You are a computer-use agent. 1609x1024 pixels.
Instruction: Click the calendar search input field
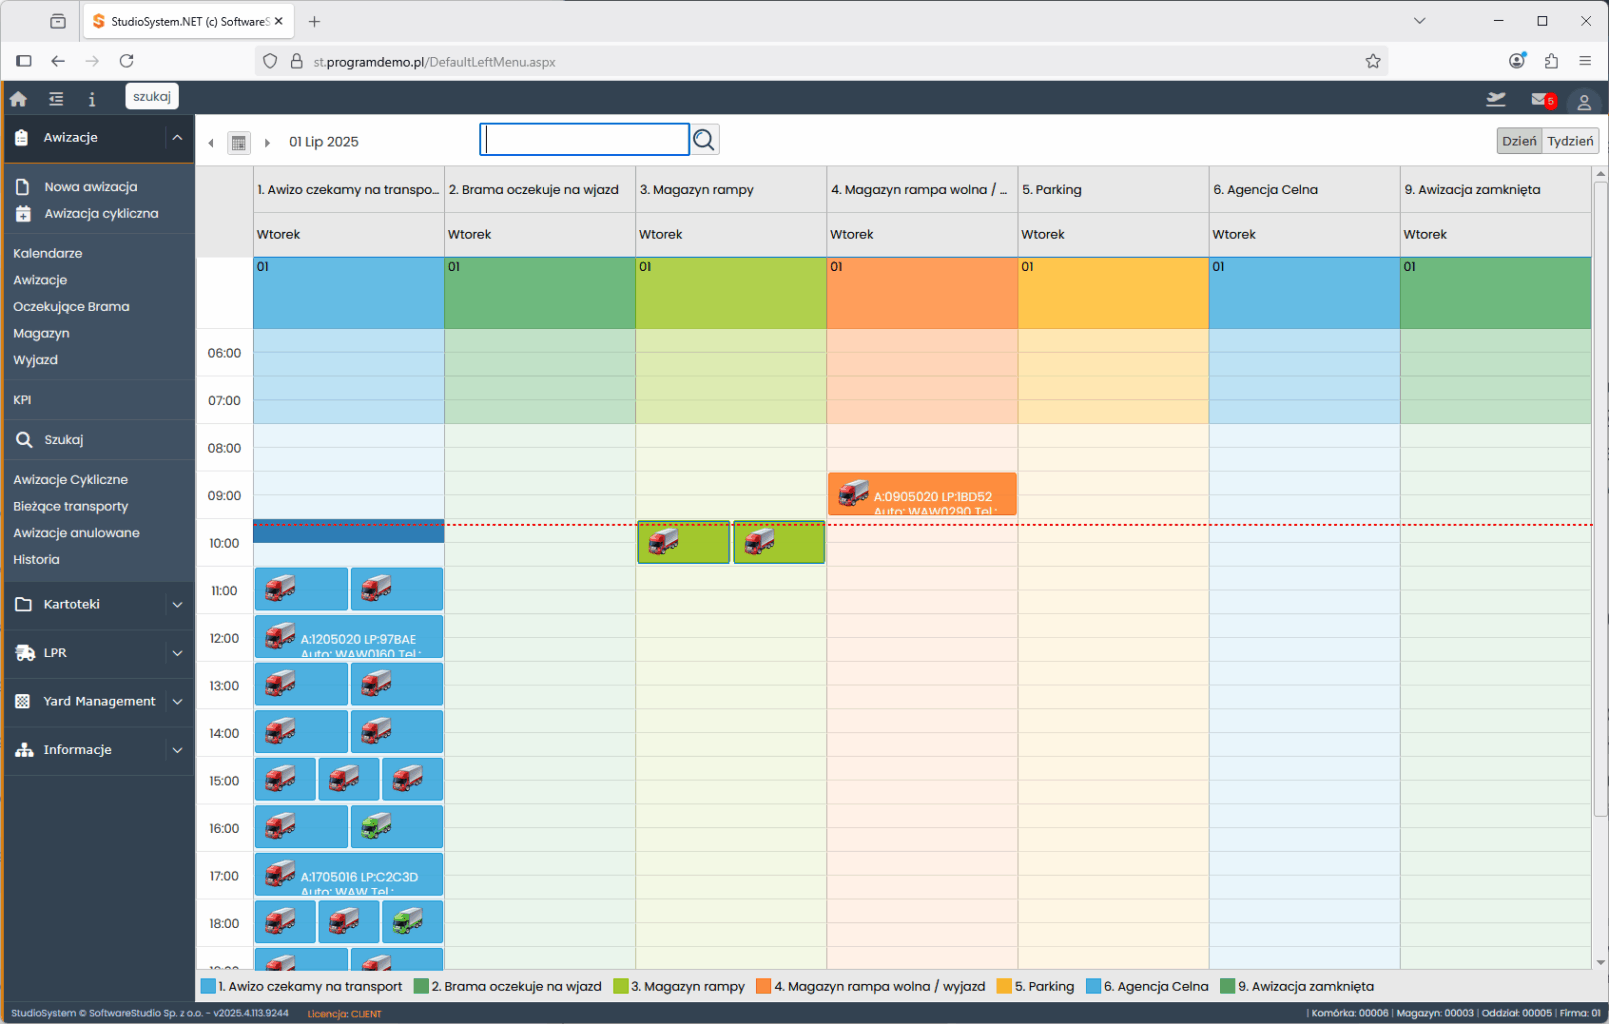tap(585, 140)
